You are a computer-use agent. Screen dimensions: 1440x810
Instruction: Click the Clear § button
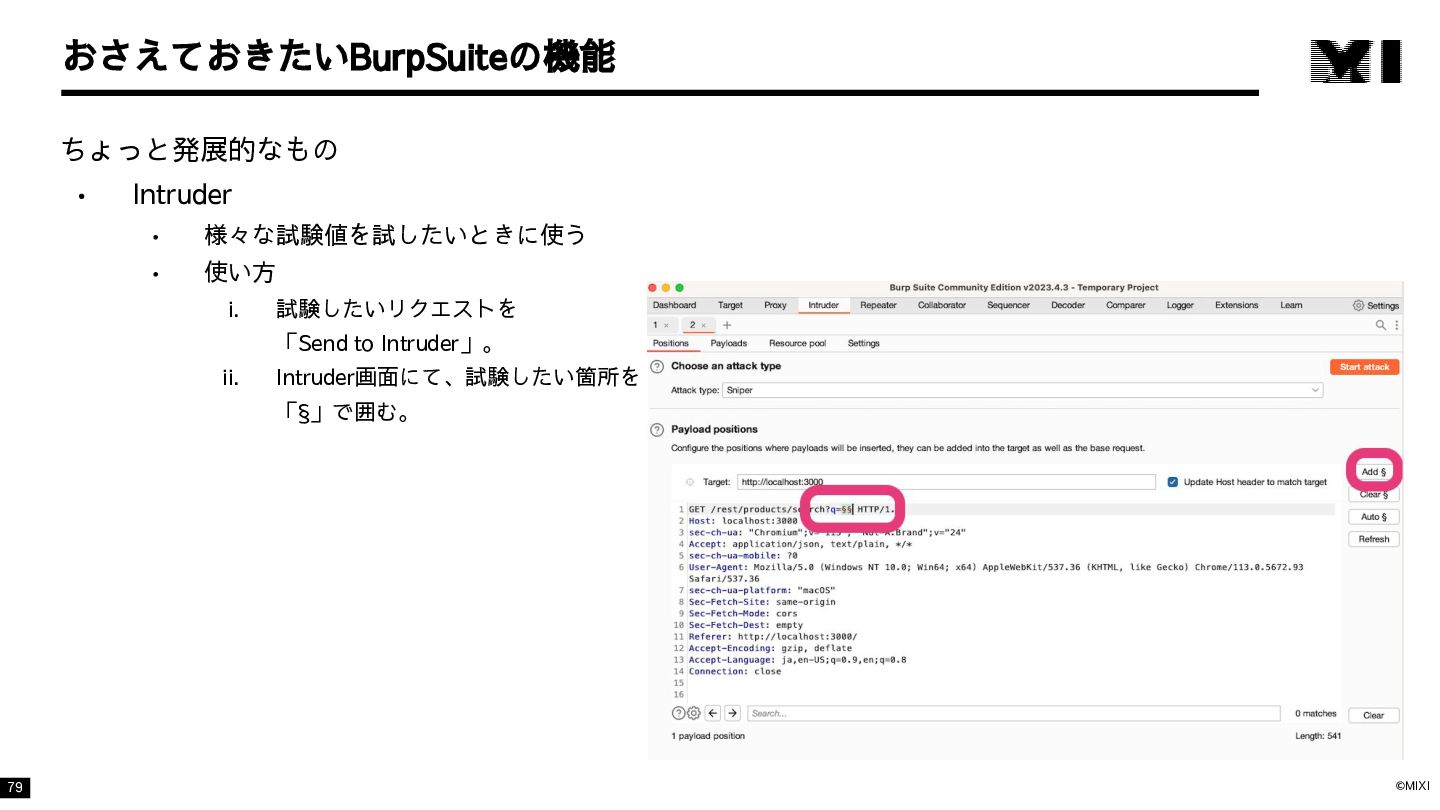[1373, 494]
